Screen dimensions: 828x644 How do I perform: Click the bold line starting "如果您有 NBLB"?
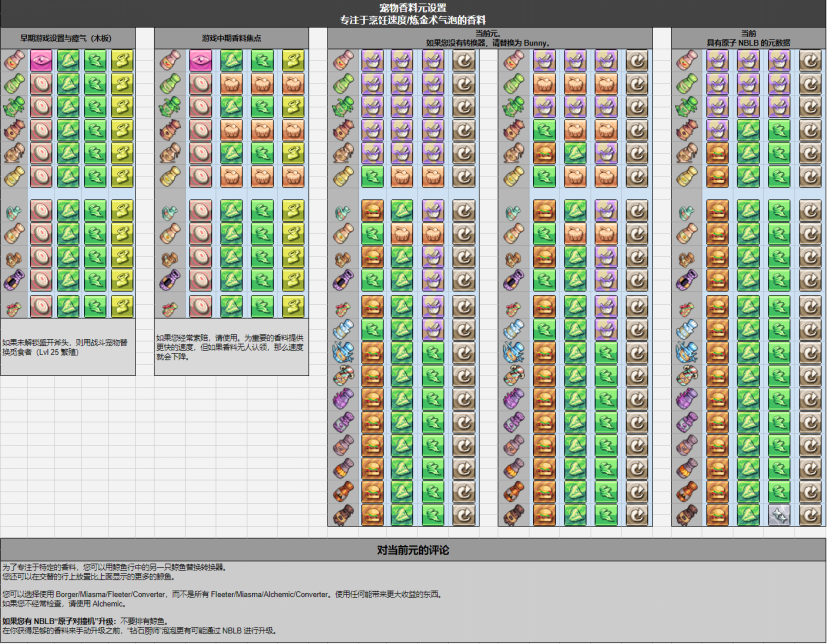86,621
